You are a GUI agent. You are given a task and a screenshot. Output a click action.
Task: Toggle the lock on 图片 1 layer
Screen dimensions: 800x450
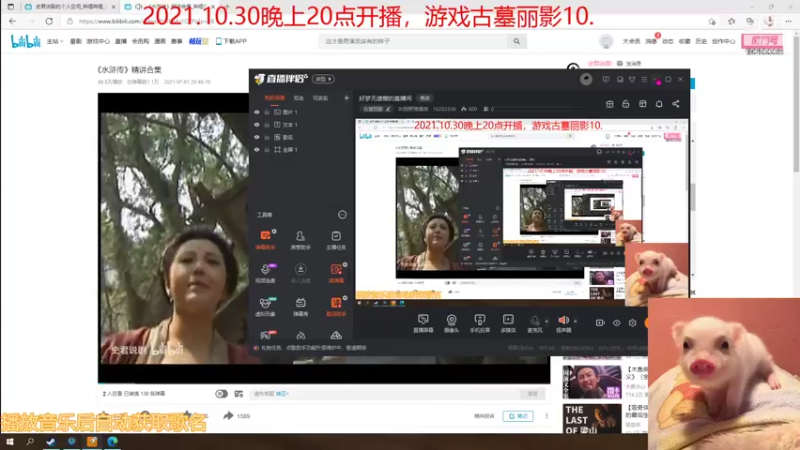[267, 112]
